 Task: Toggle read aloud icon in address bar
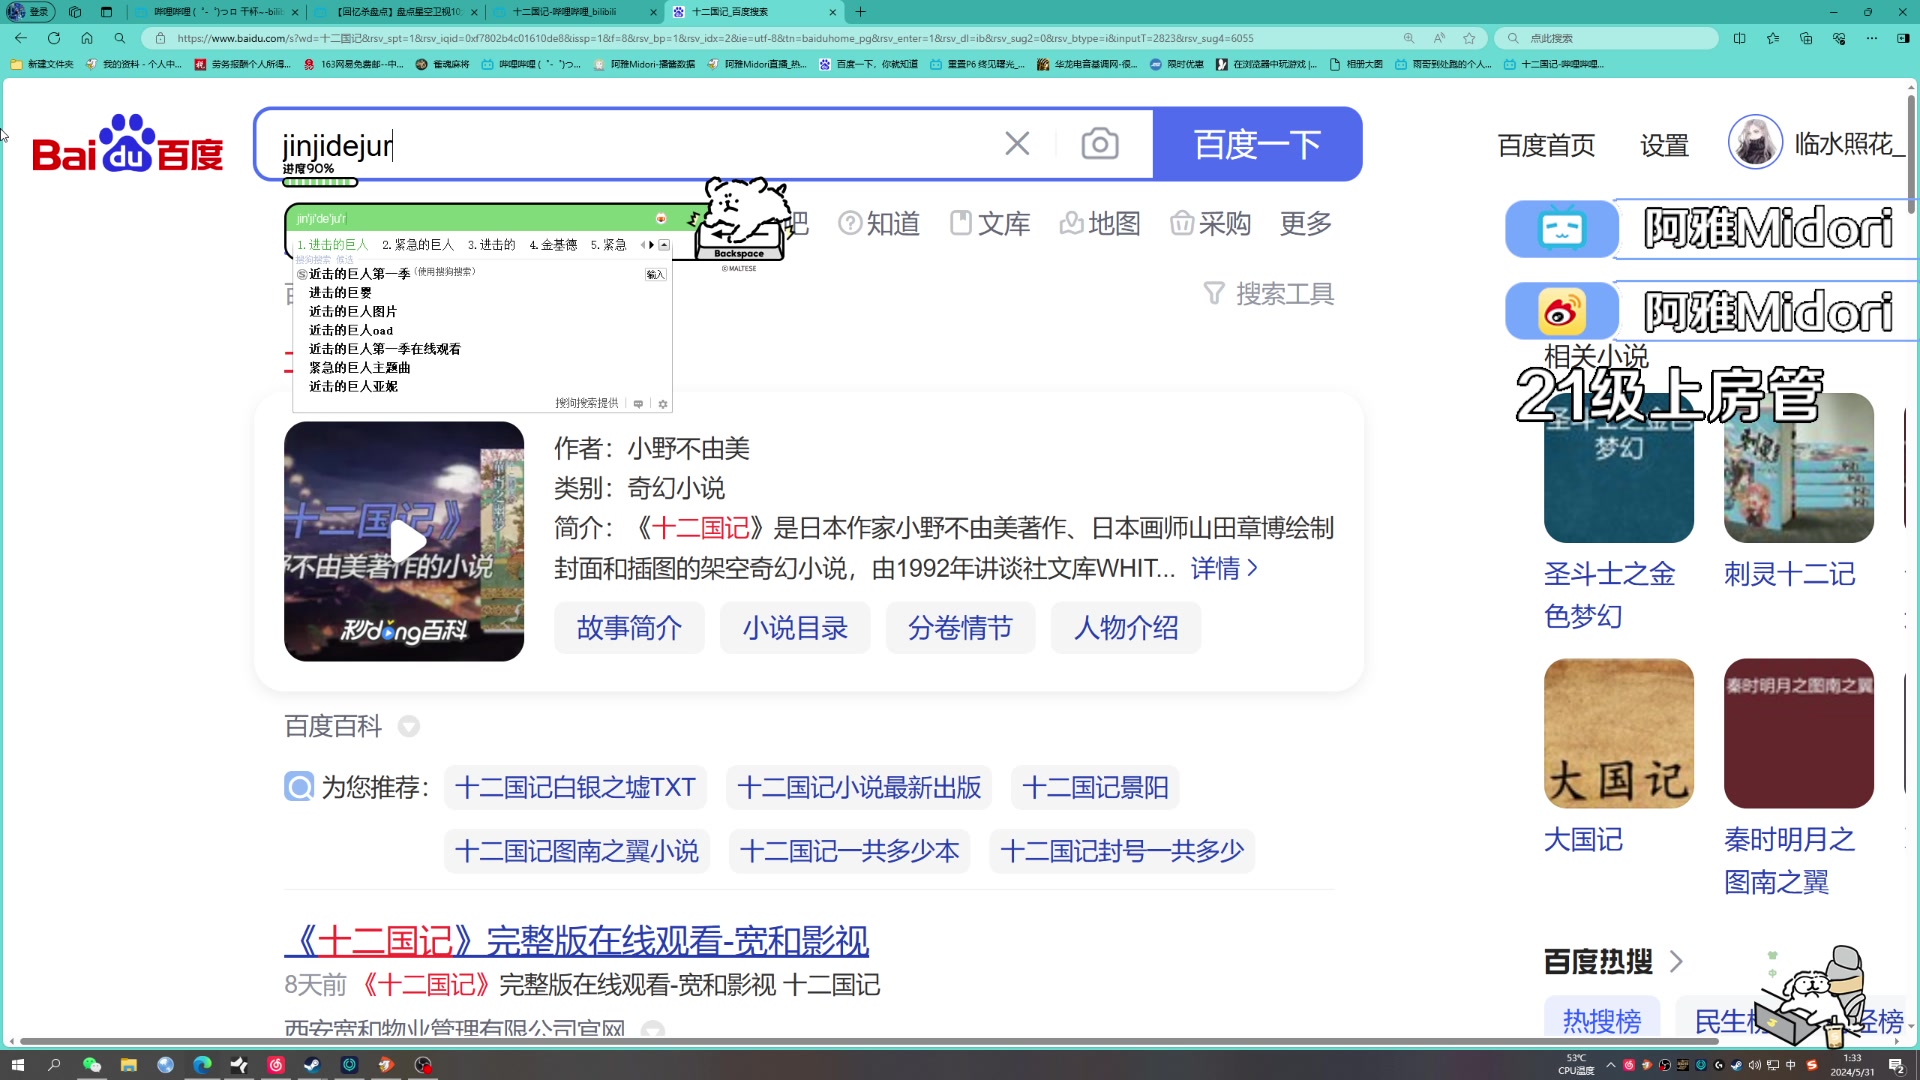point(1439,38)
